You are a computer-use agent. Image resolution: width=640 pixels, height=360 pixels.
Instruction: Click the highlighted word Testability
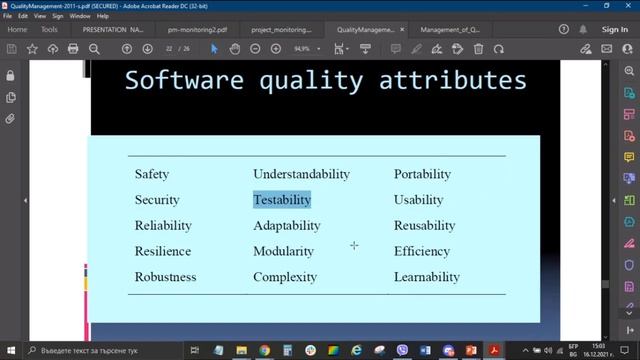[282, 200]
